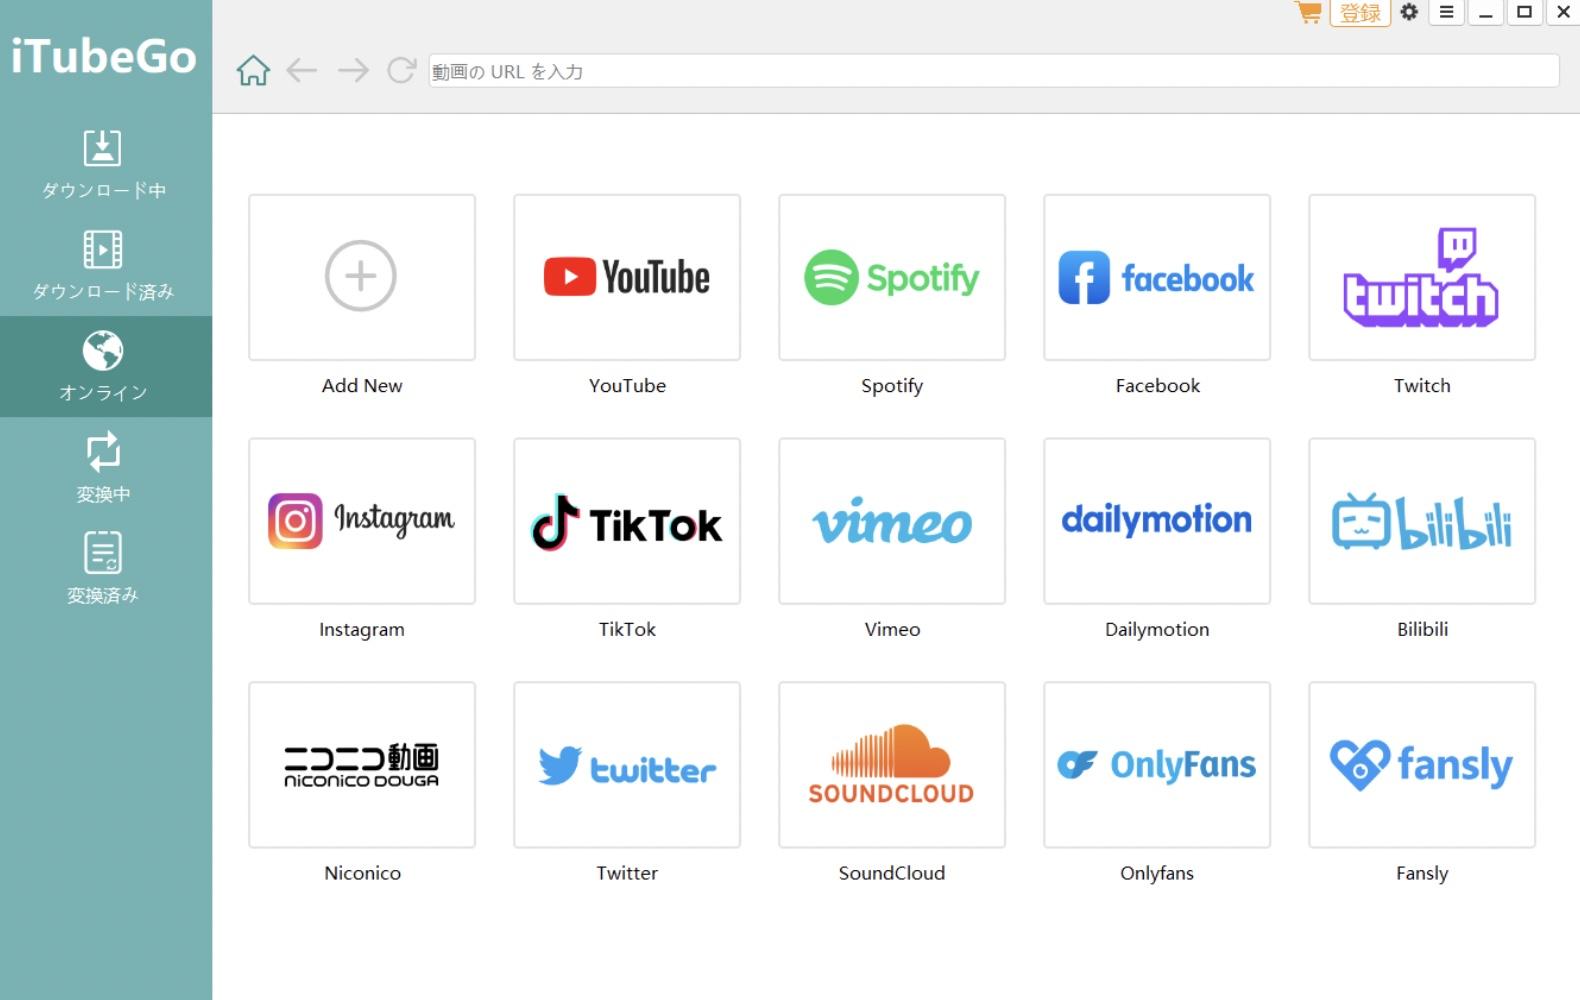
Task: Maximize the iTubeGo window
Action: (1524, 12)
